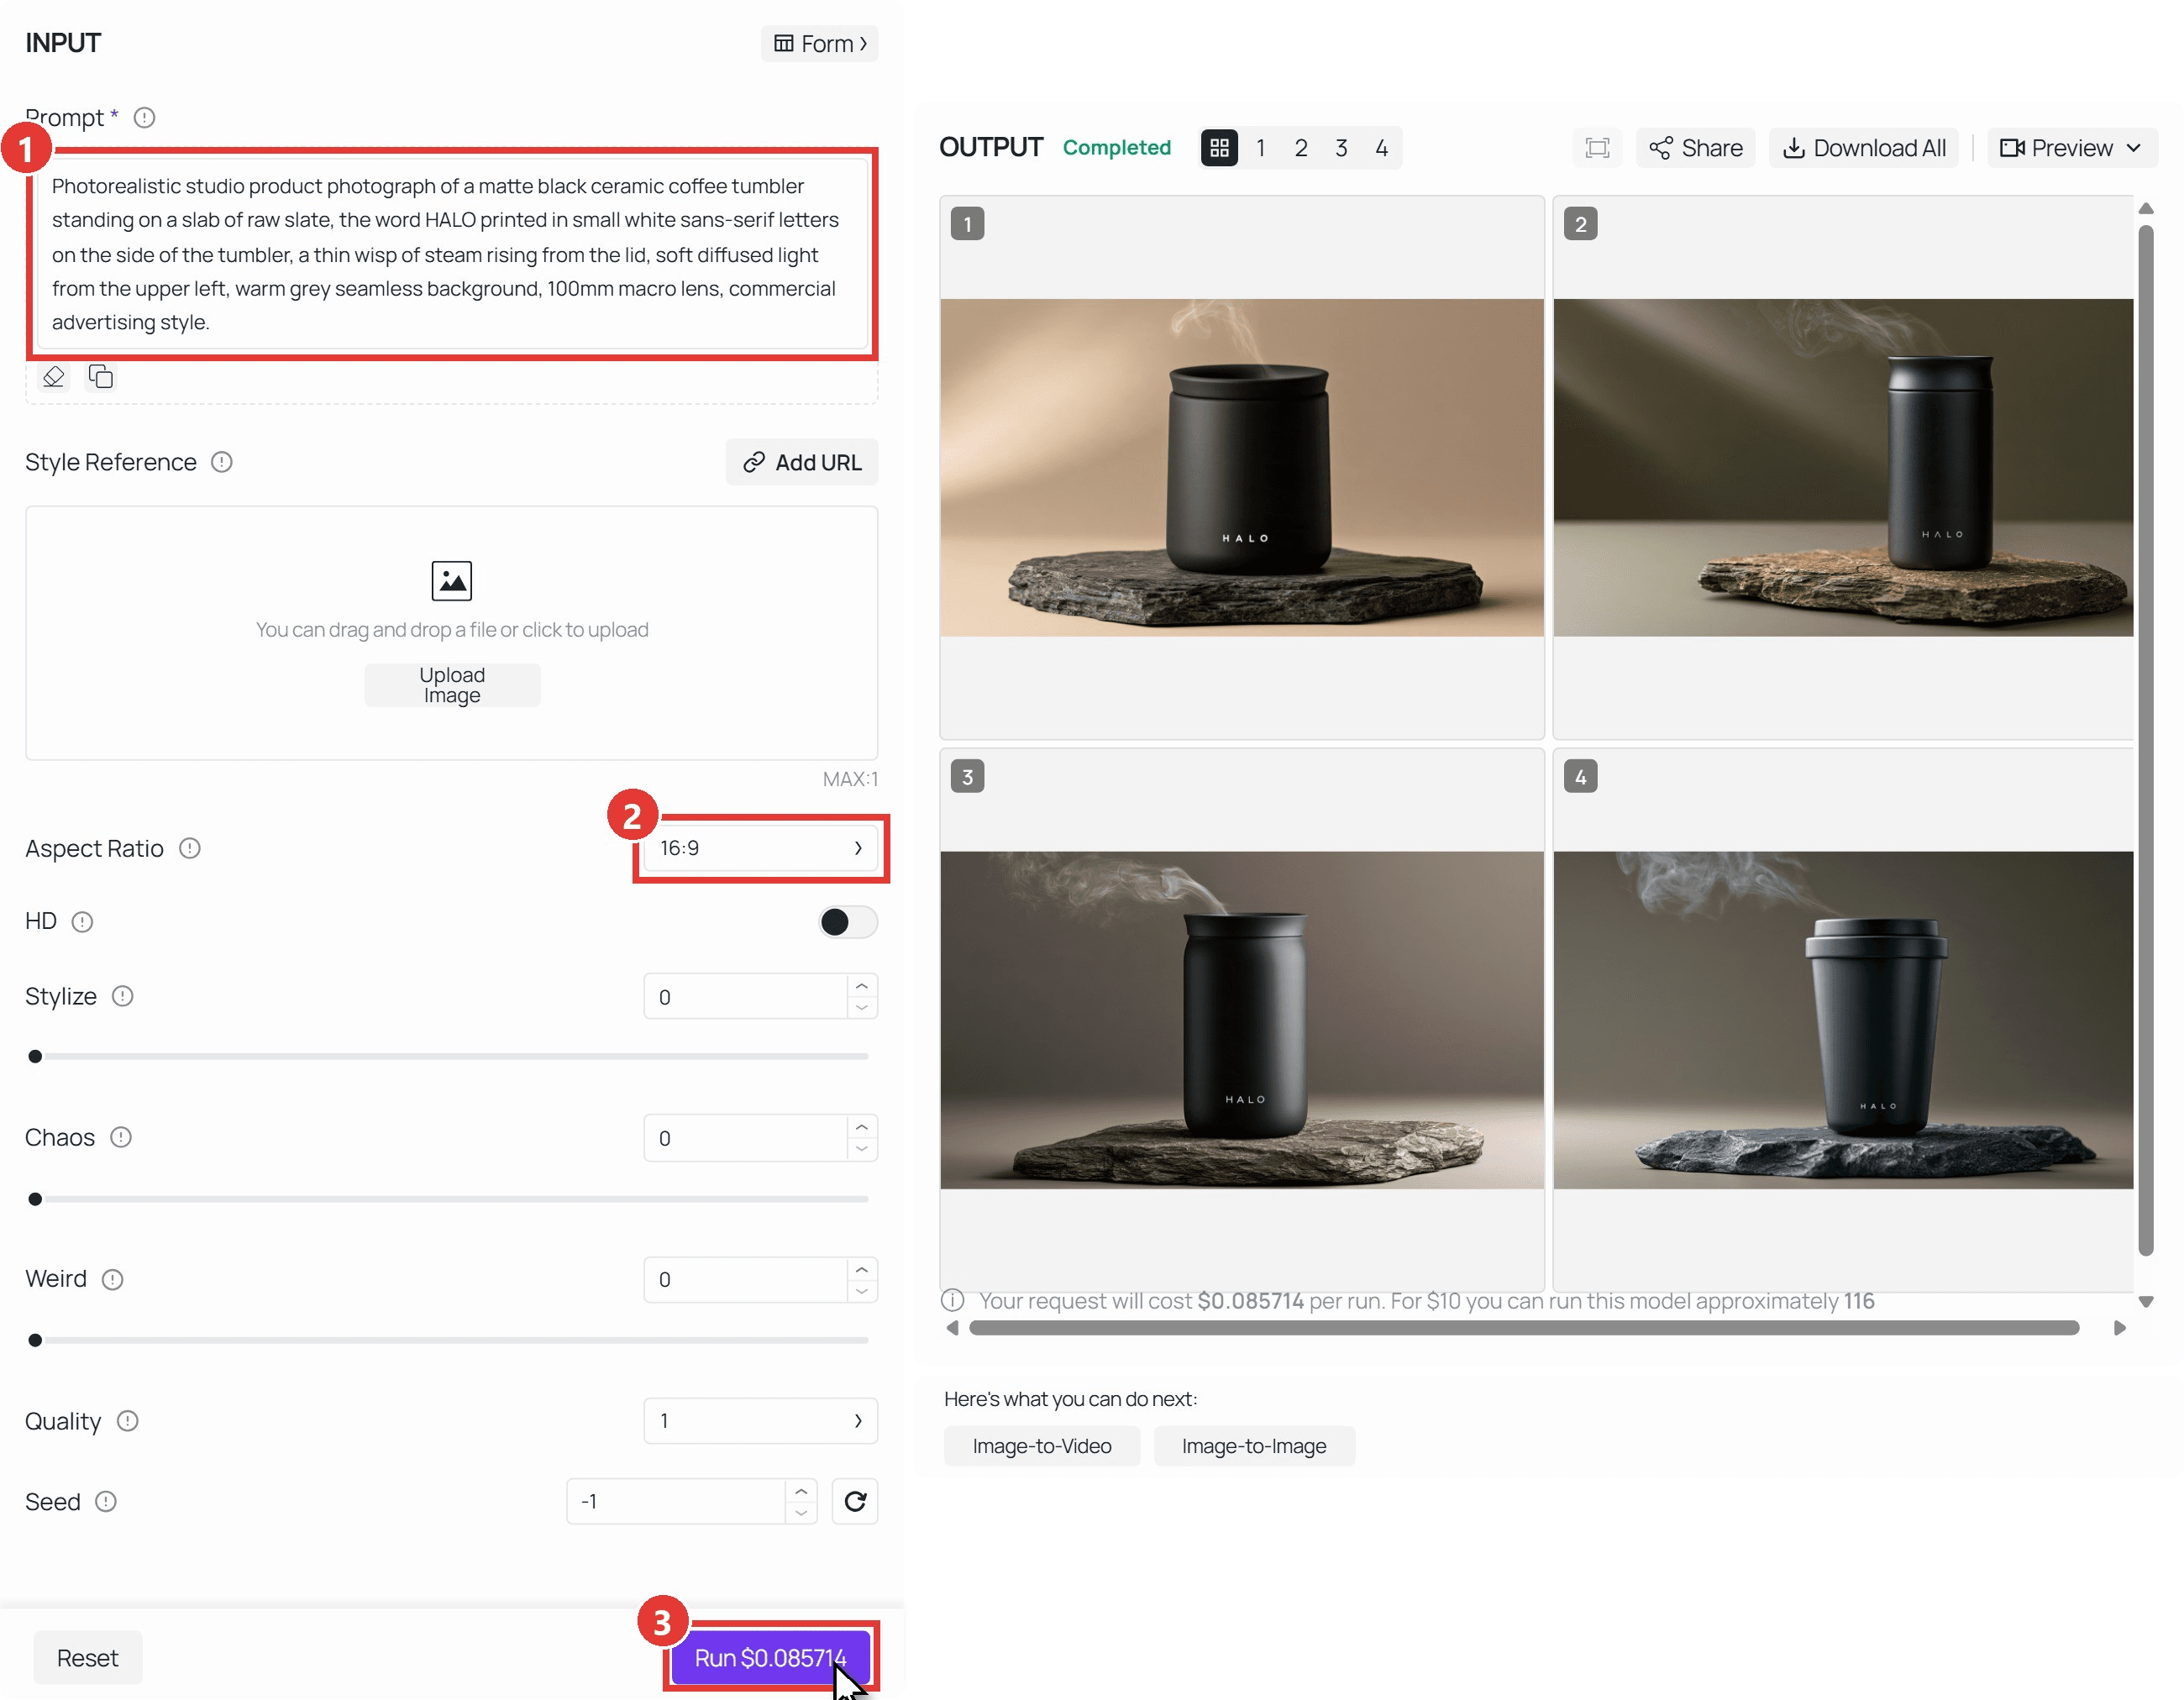Switch to output image tab 3
2184x1700 pixels.
click(x=1341, y=148)
